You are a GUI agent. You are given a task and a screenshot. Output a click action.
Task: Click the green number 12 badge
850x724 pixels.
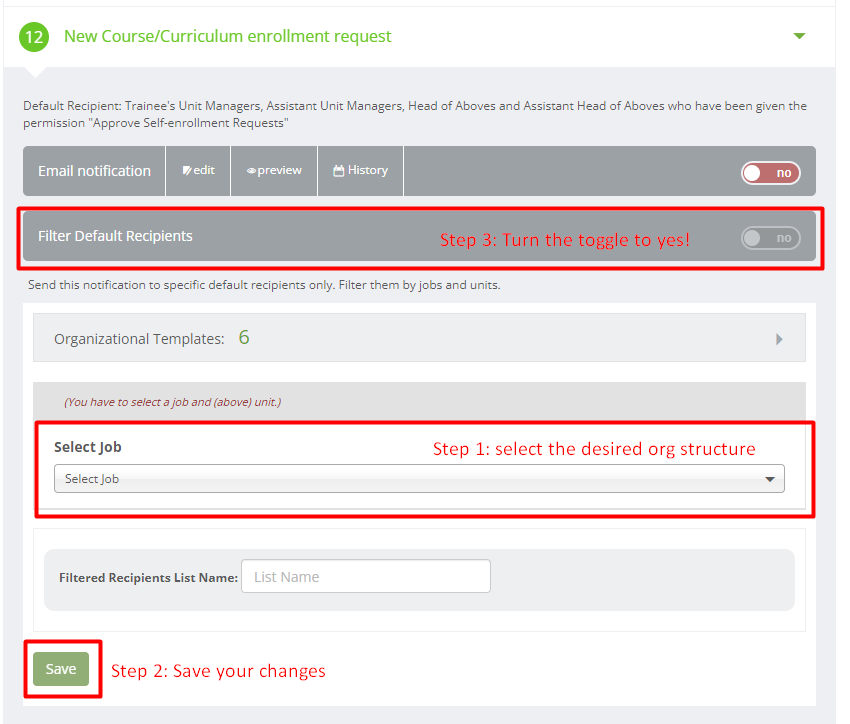(x=34, y=37)
